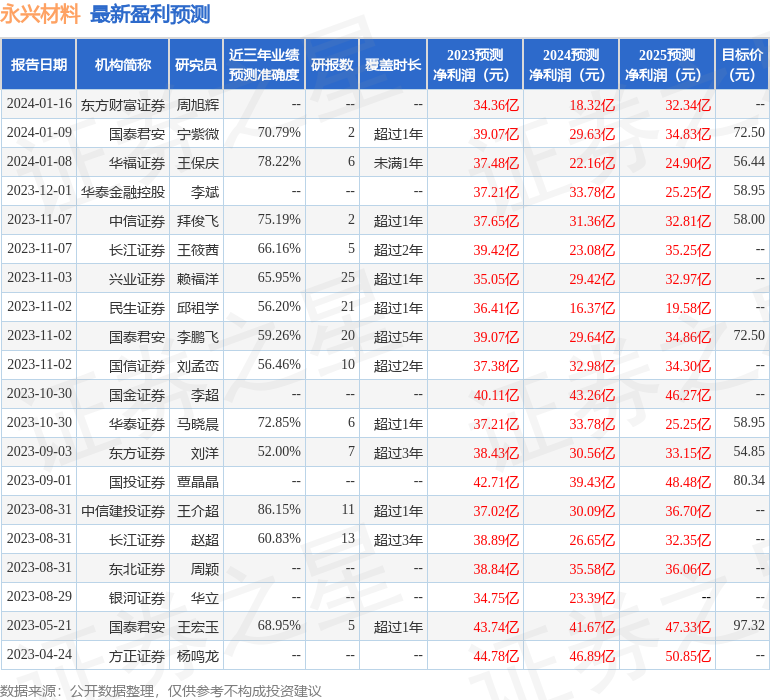Click analyst name 赖福洋
Image resolution: width=770 pixels, height=700 pixels.
[x=198, y=279]
